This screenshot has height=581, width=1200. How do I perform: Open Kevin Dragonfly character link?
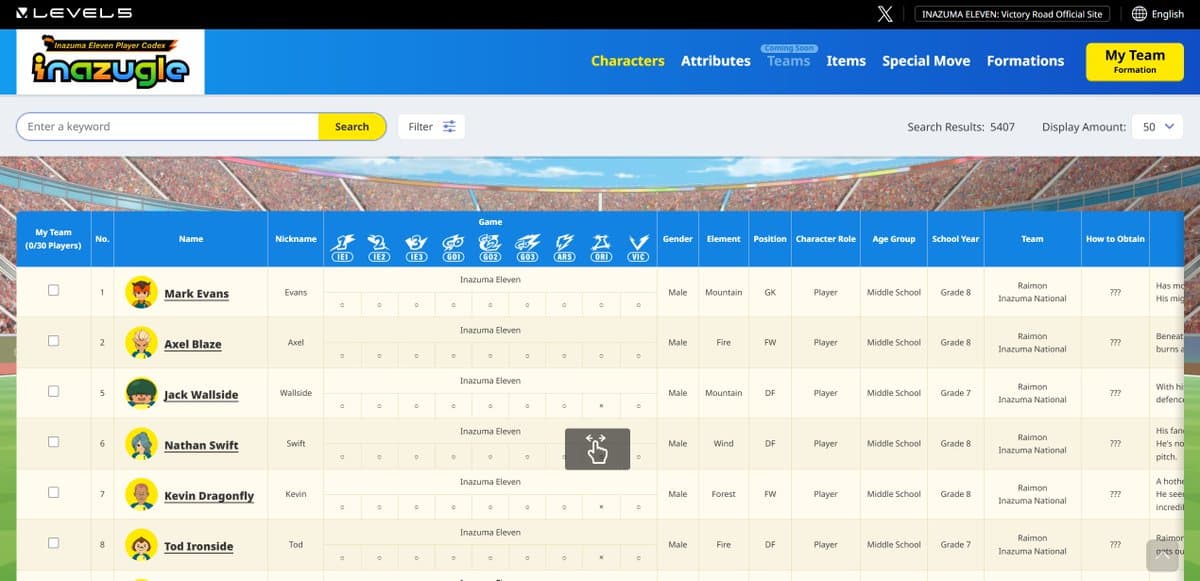coord(209,496)
